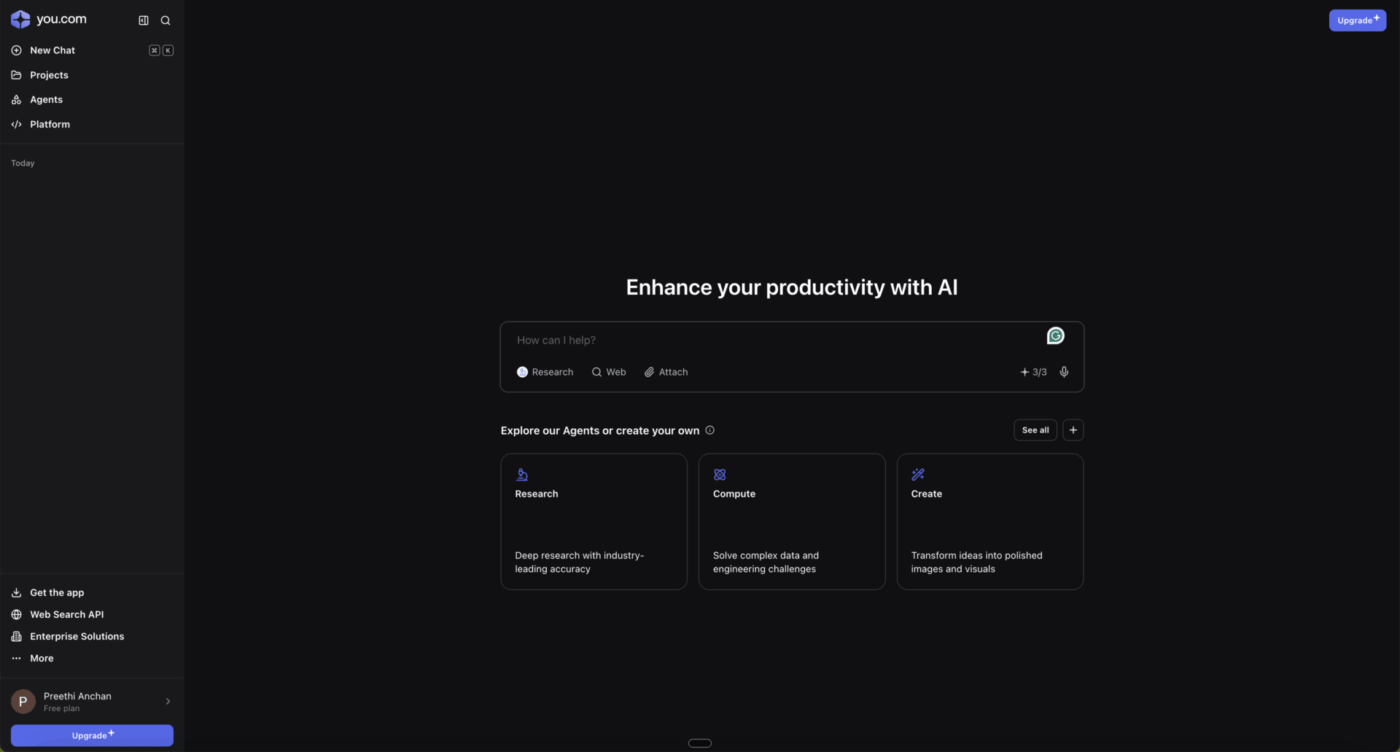Click the See all agents button
This screenshot has height=752, width=1400.
click(x=1035, y=430)
